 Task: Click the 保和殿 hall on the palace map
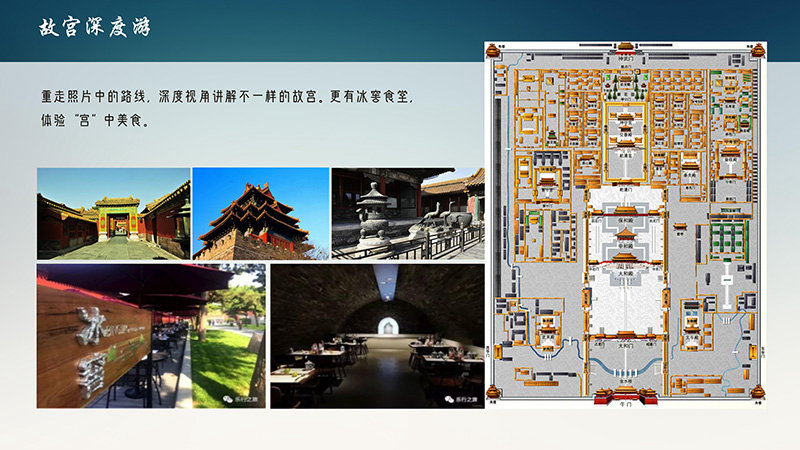(x=624, y=212)
